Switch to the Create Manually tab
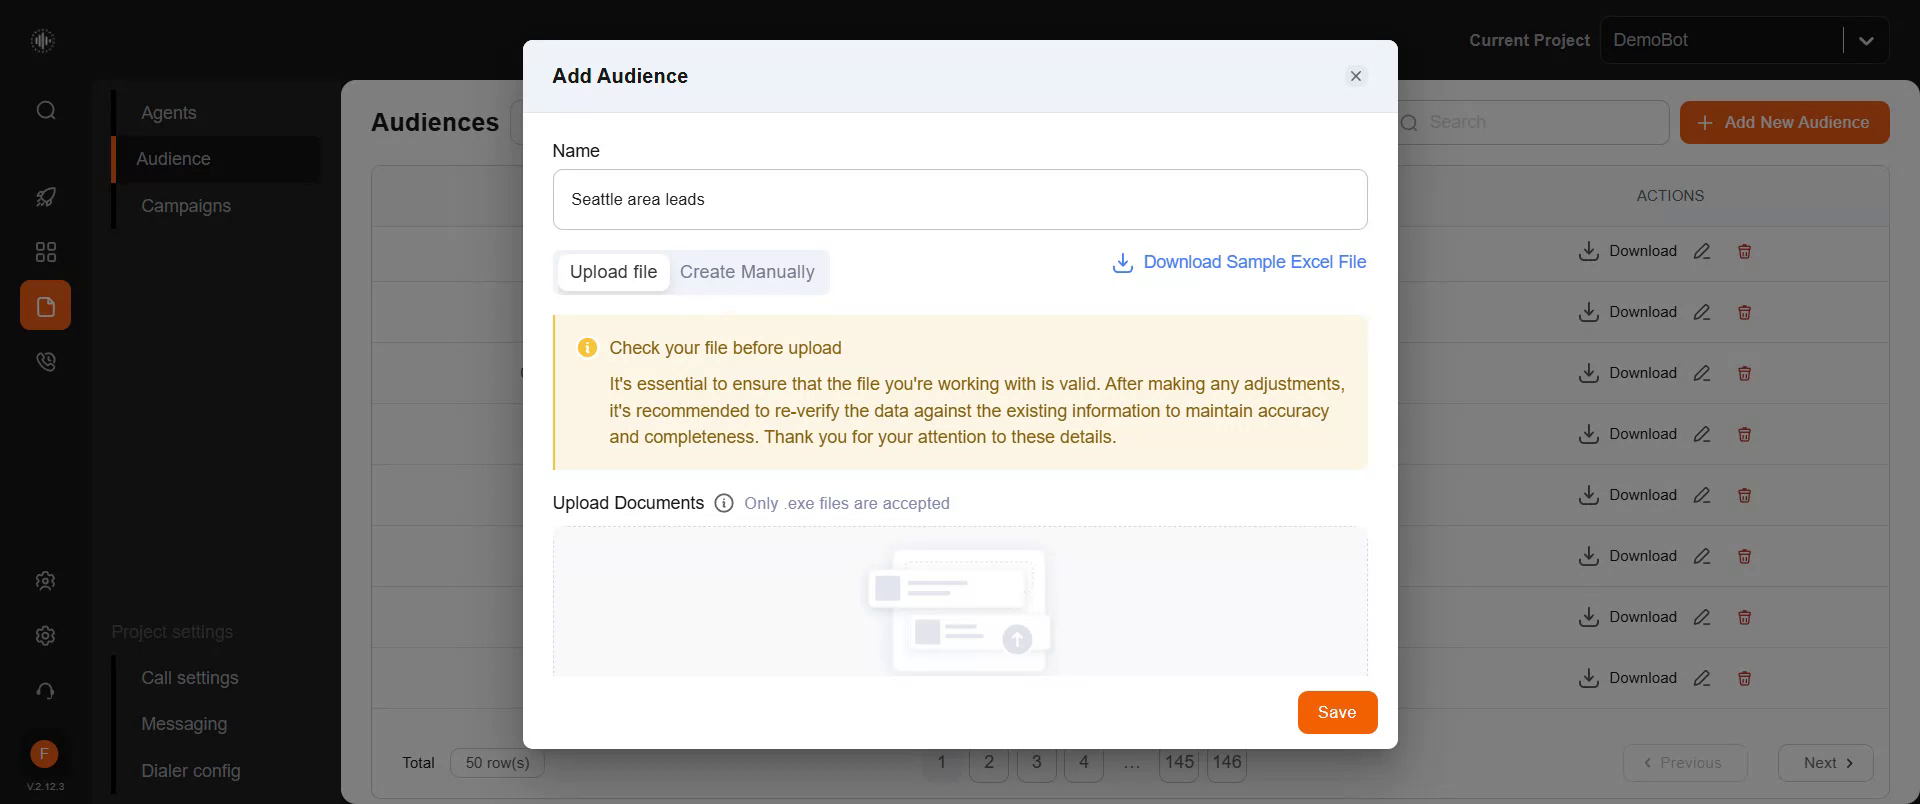The width and height of the screenshot is (1920, 804). pyautogui.click(x=747, y=272)
